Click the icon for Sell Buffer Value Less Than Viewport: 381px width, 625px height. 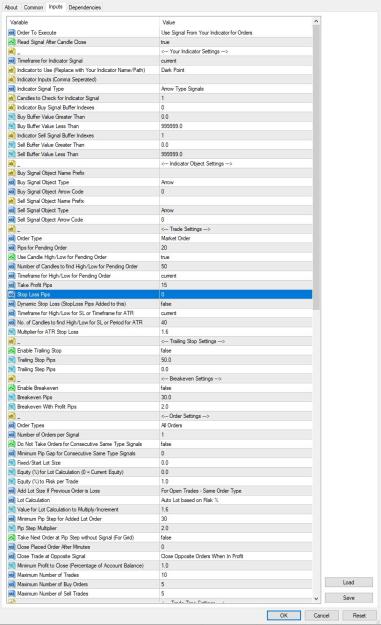pyautogui.click(x=12, y=154)
